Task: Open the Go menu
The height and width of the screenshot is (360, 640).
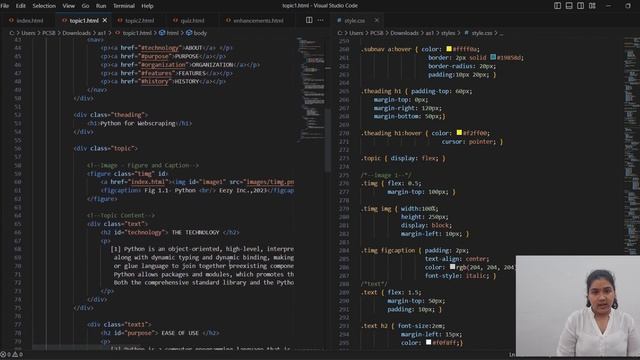Action: coord(85,6)
